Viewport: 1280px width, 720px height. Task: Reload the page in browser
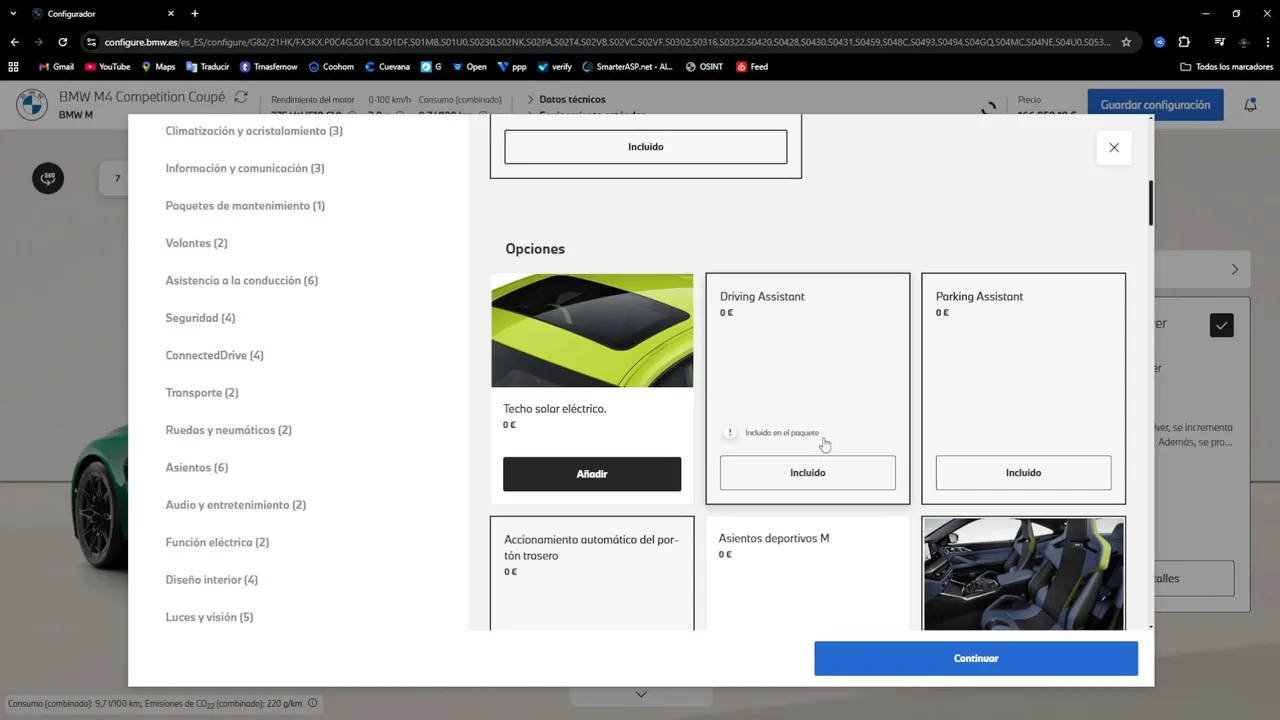[62, 42]
